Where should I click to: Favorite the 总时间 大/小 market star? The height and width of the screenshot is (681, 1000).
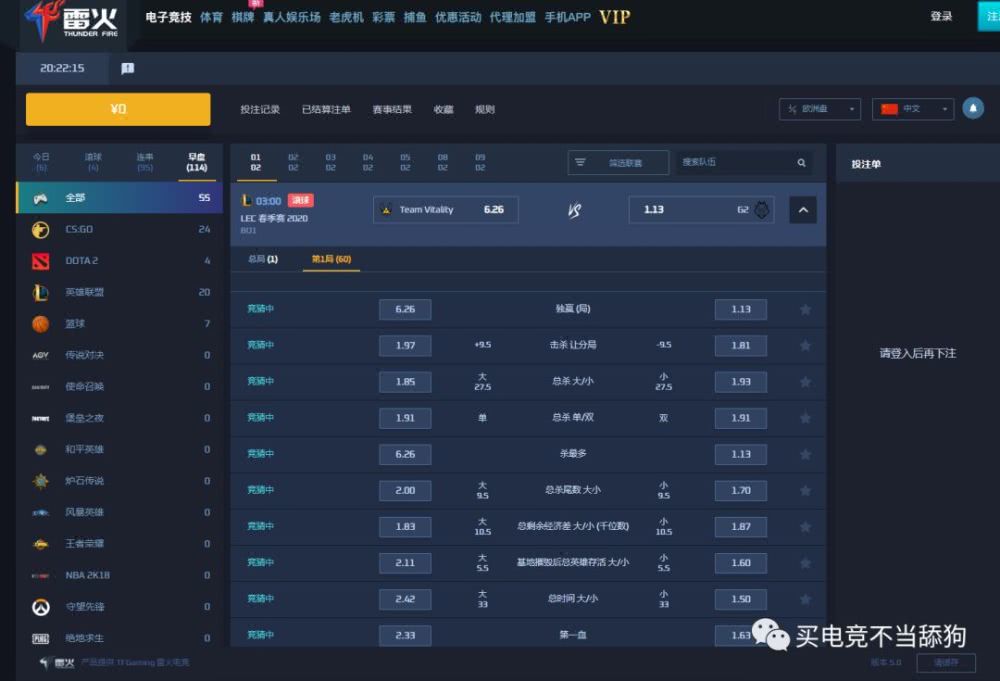point(805,599)
